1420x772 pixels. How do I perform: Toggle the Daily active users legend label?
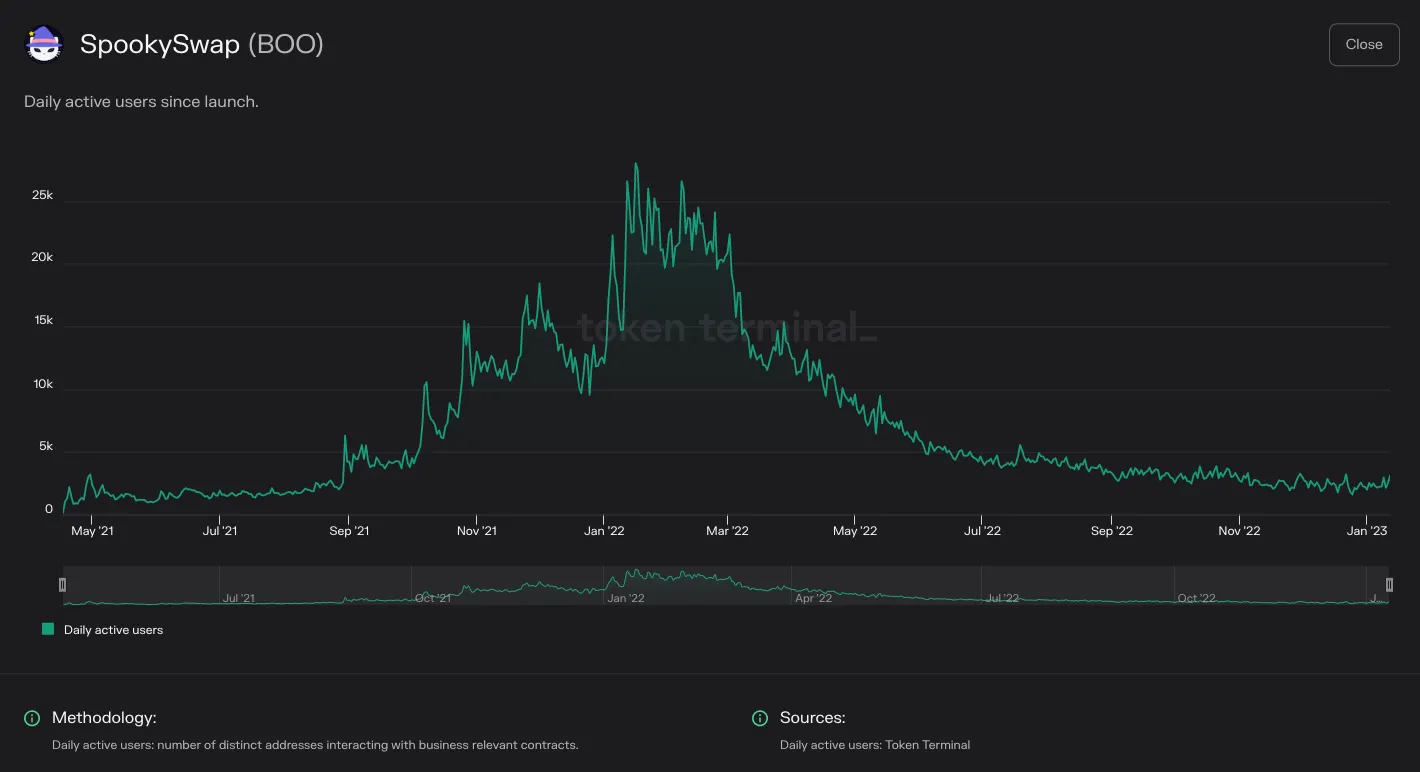[x=113, y=630]
